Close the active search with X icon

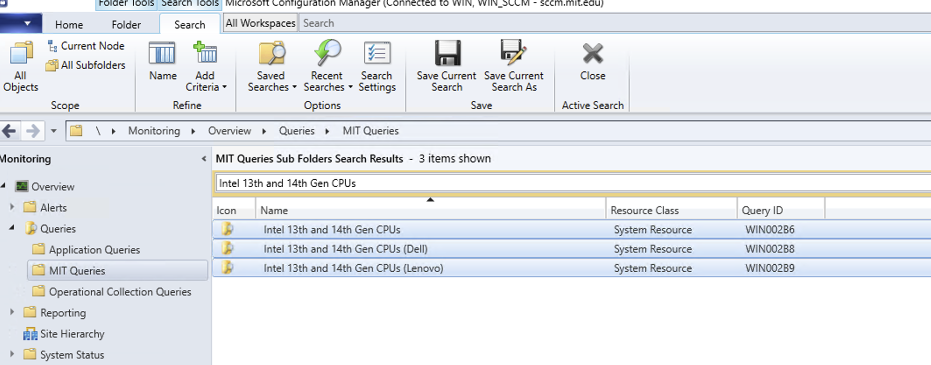(x=593, y=53)
